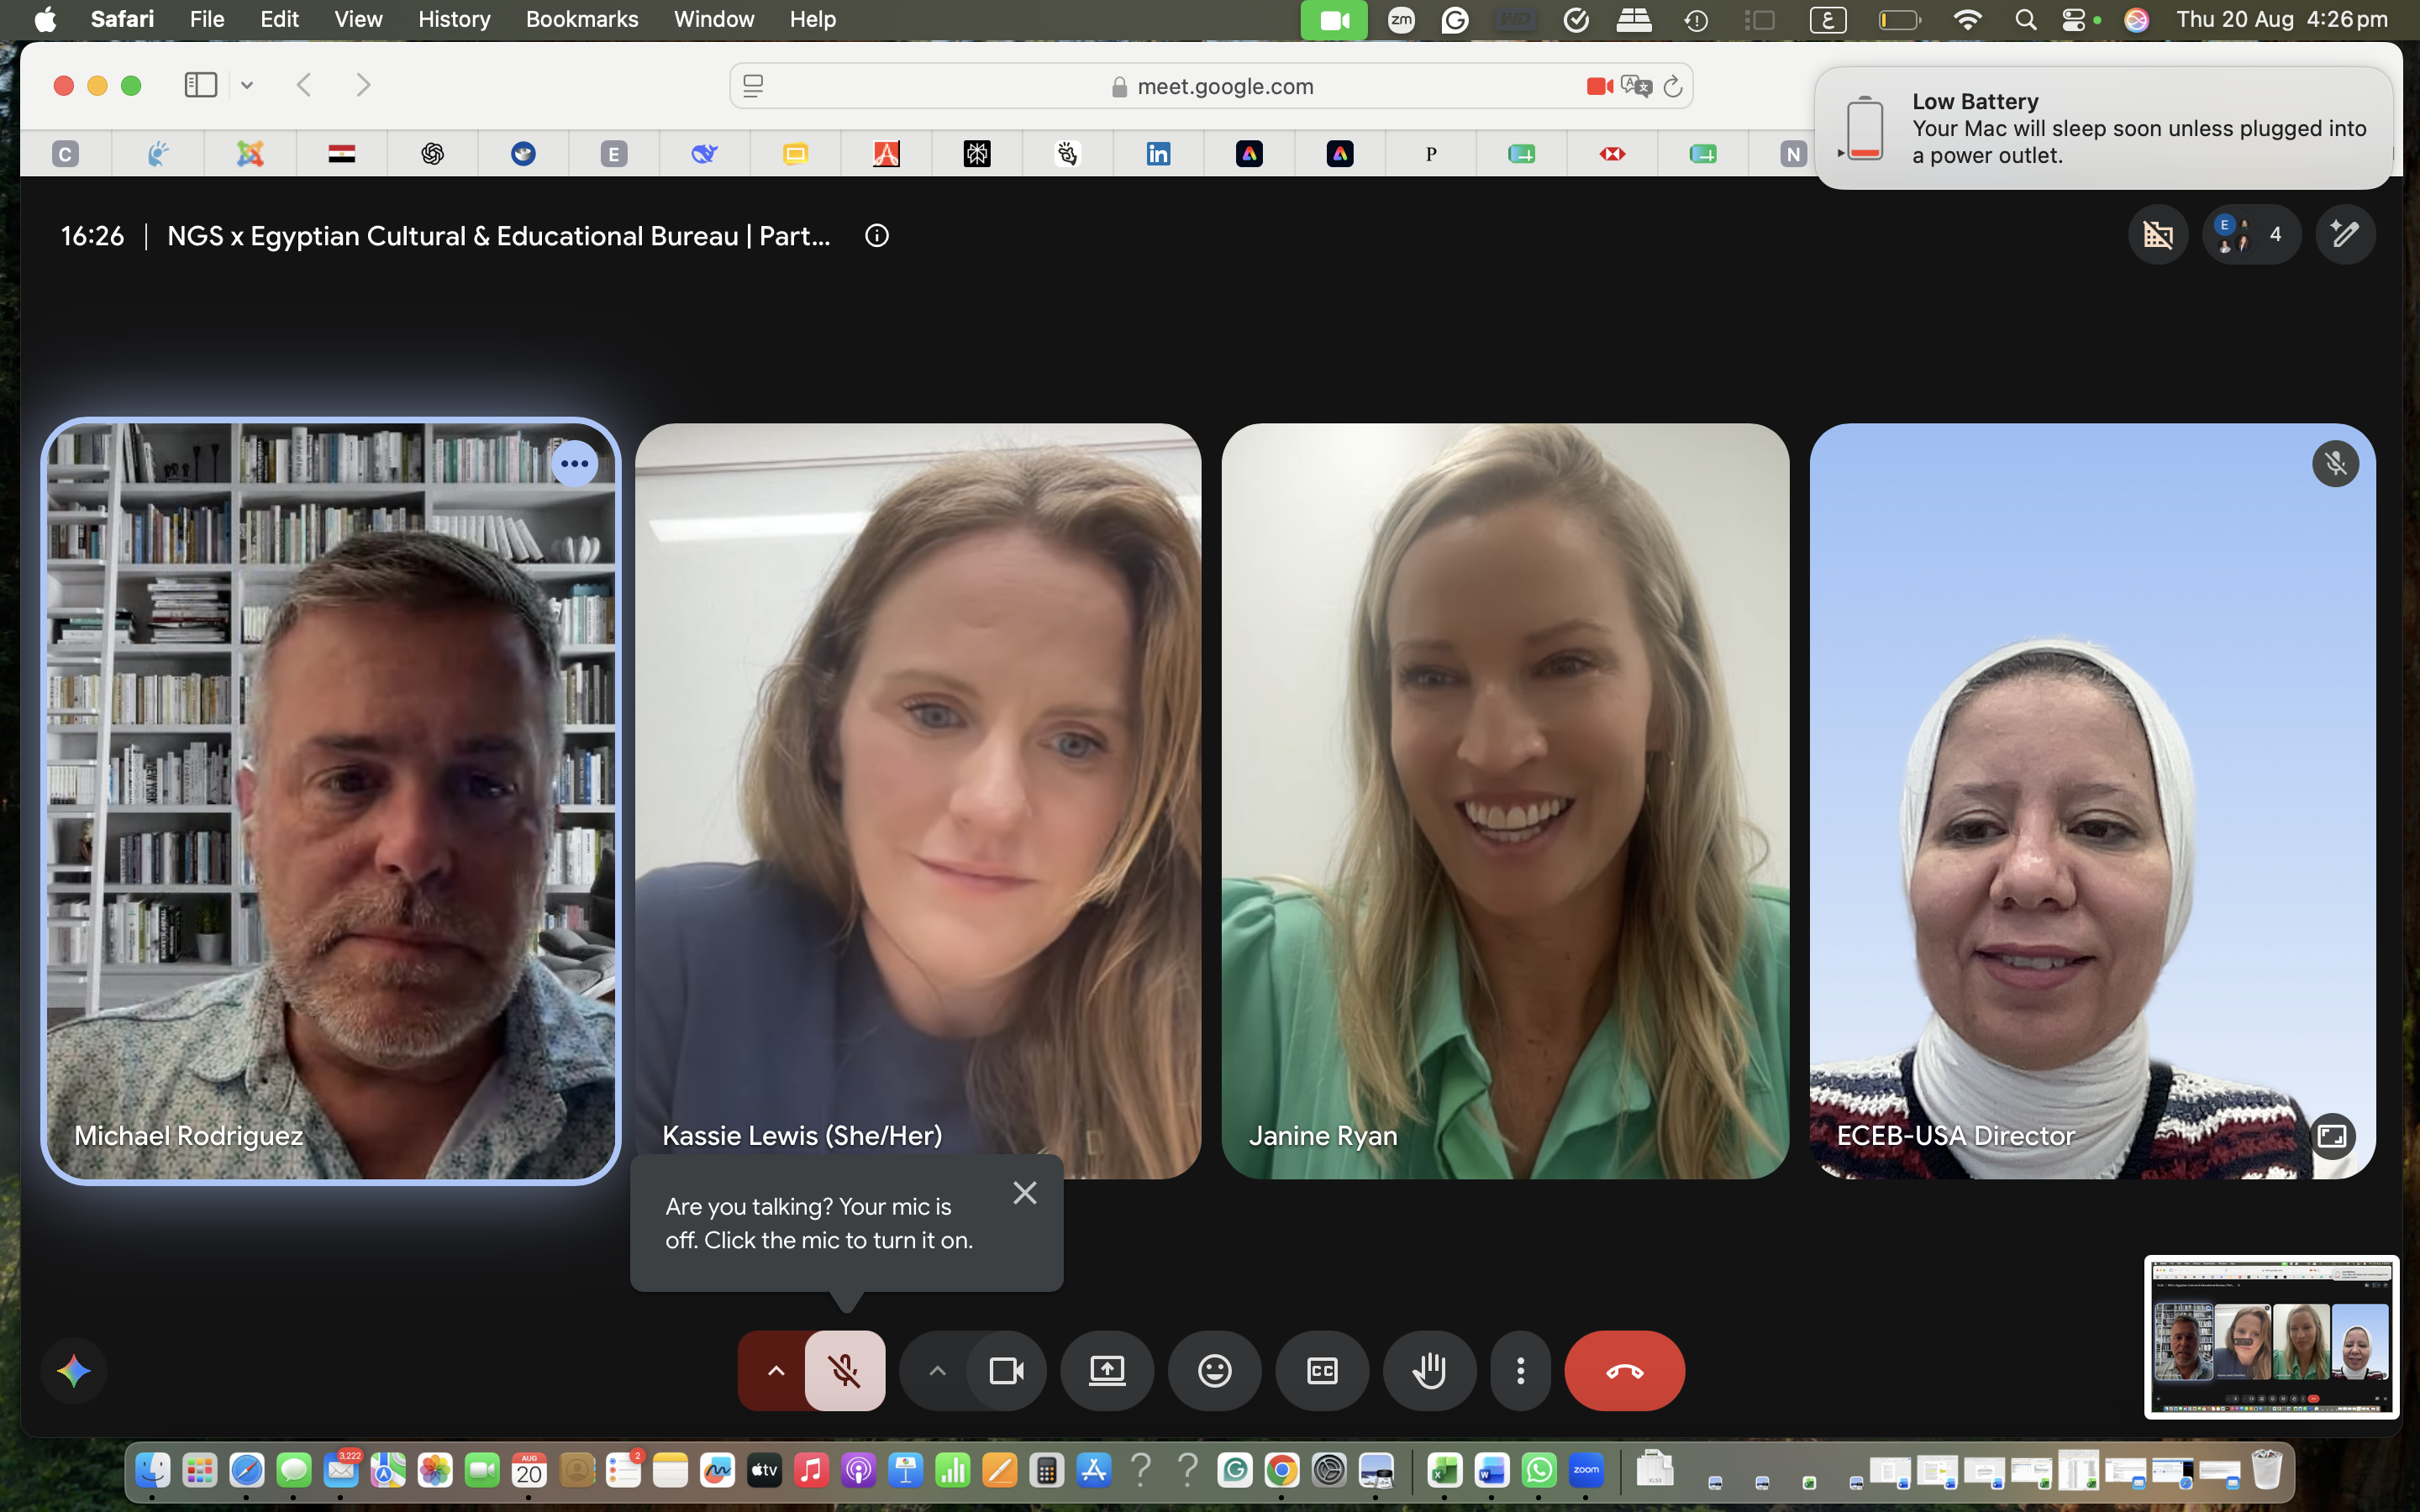Screen dimensions: 2420x1512
Task: Click the meet.google.com address bar
Action: 1211,87
